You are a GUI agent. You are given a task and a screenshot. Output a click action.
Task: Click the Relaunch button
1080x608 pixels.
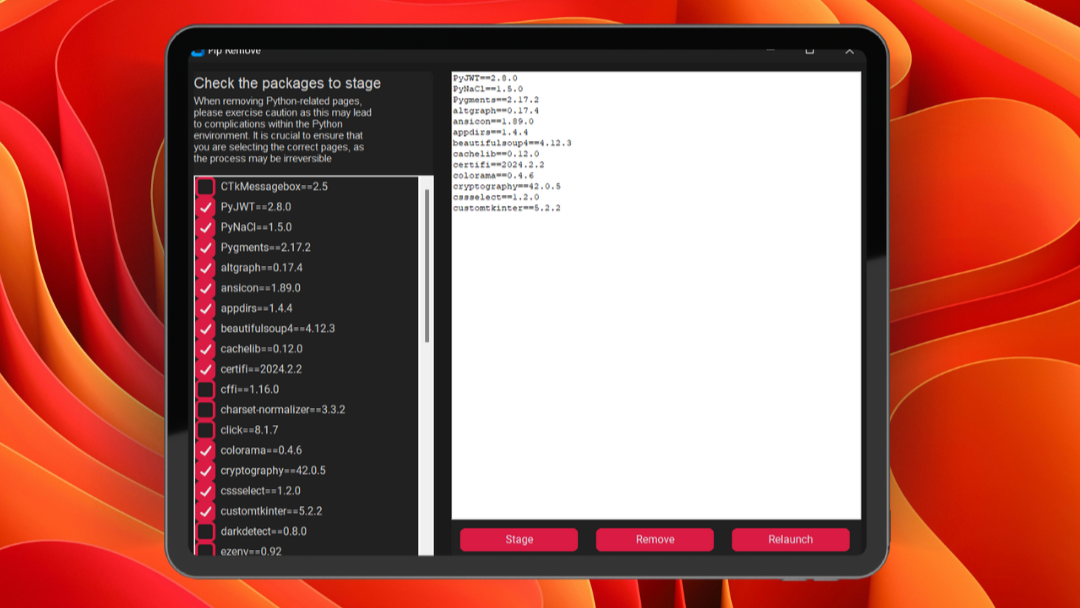pyautogui.click(x=790, y=540)
